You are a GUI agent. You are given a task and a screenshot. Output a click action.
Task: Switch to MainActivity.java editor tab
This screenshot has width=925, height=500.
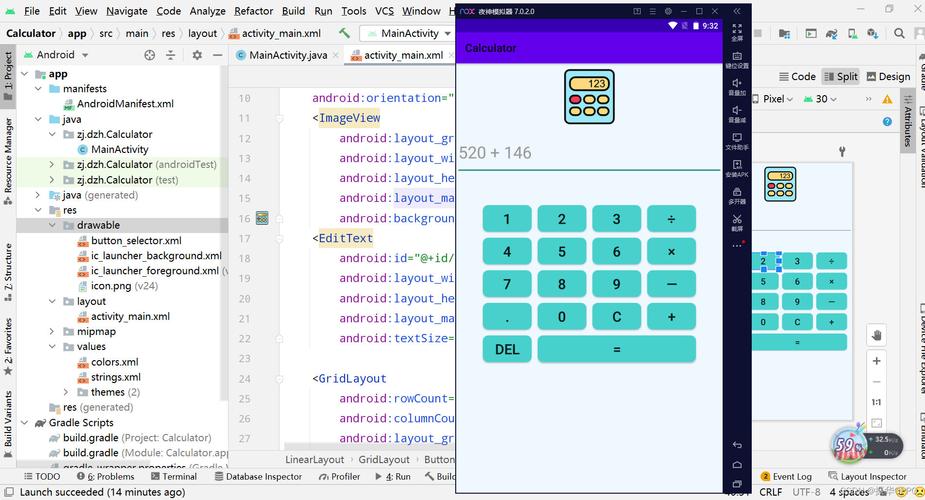[x=288, y=55]
